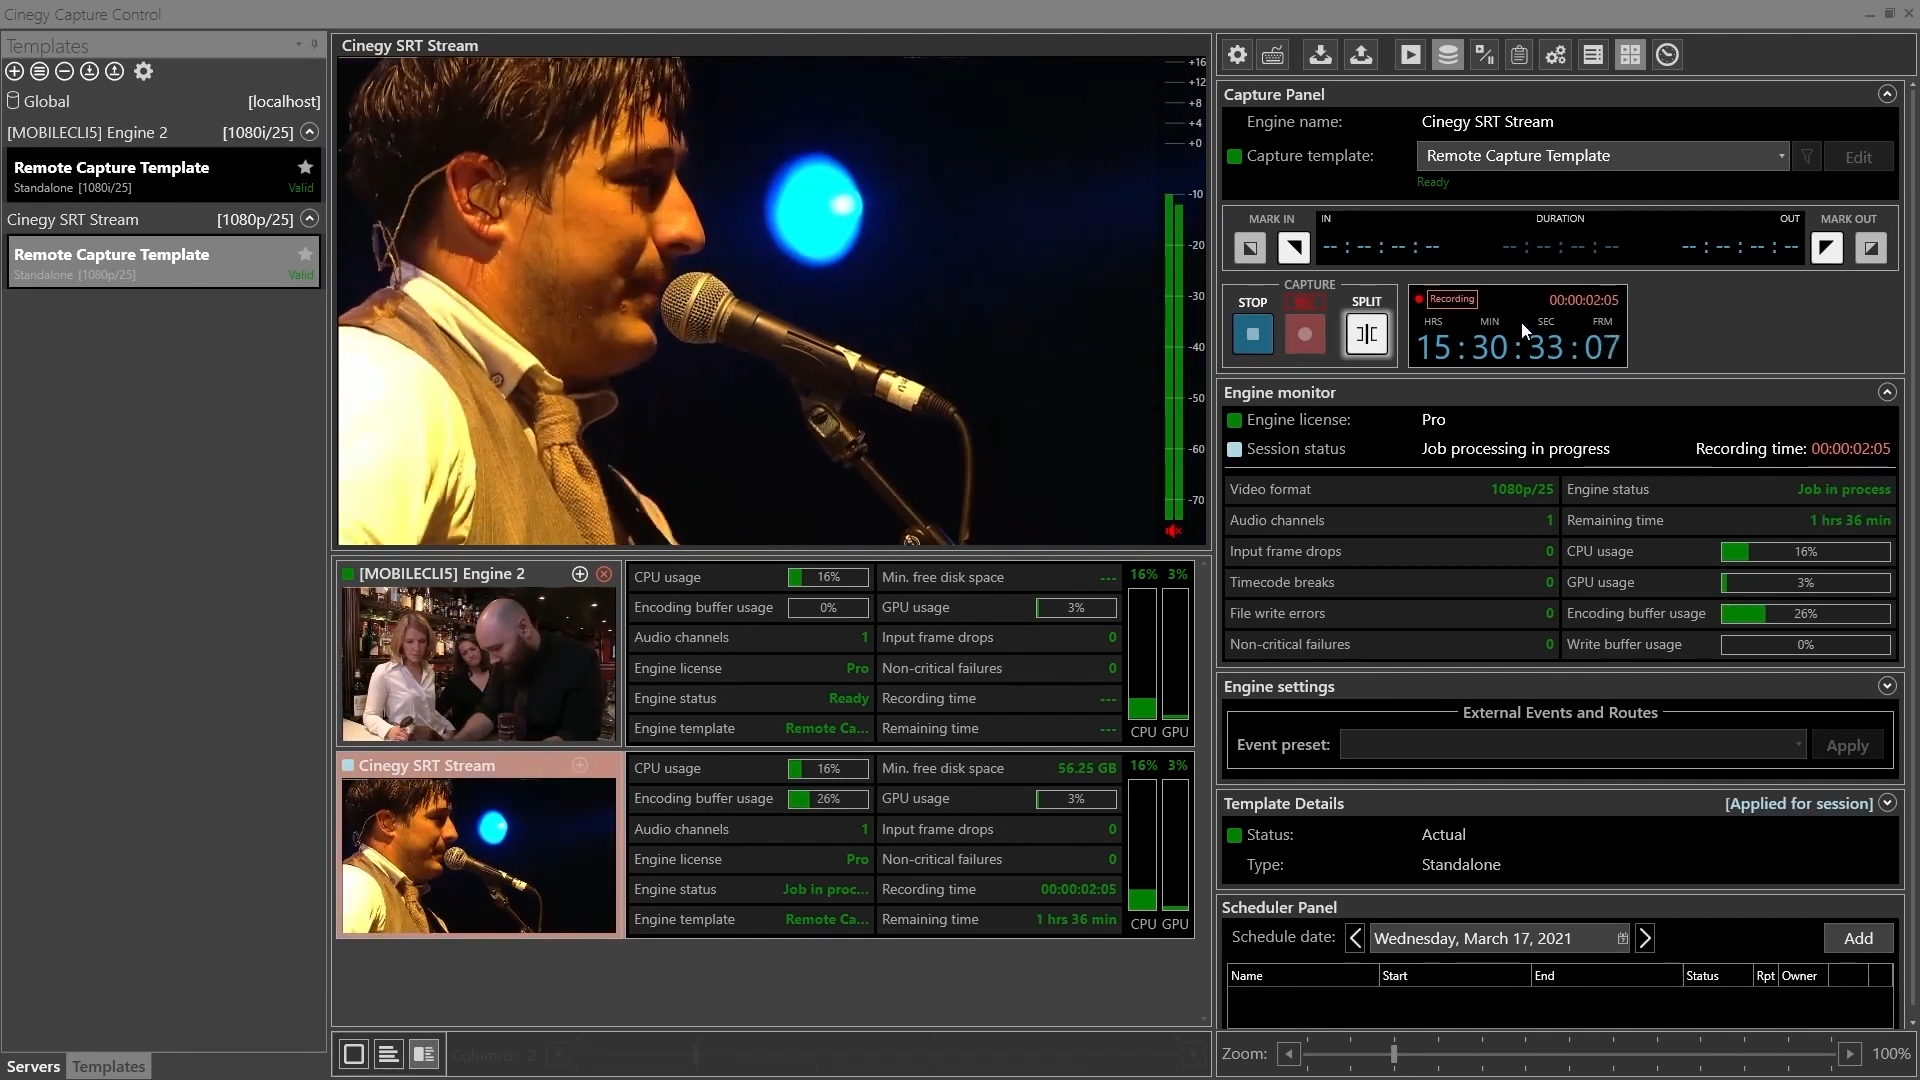Click zoom slider right arrow
Viewport: 1920px width, 1080px height.
1850,1054
